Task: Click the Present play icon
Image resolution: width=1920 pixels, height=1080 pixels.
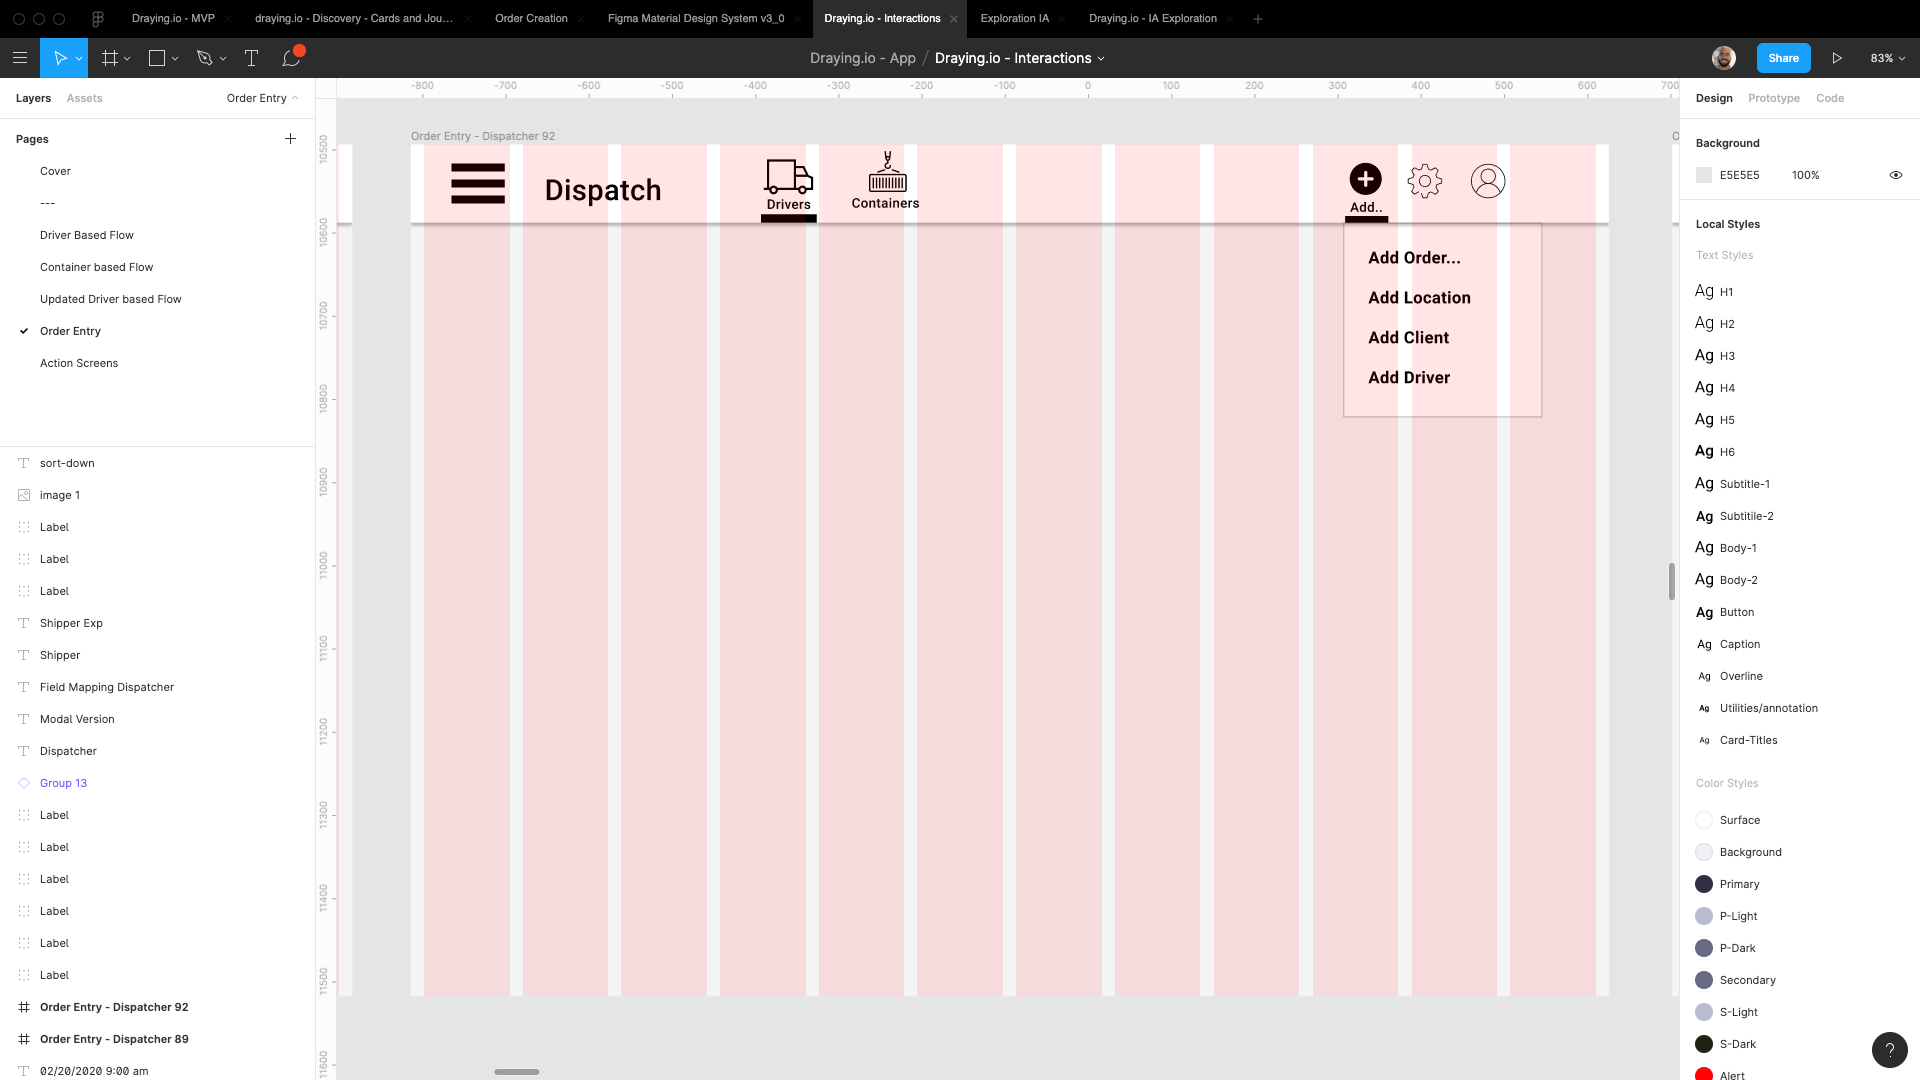Action: (1837, 58)
